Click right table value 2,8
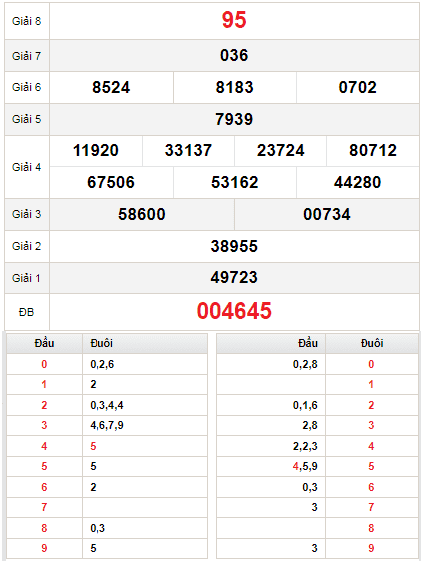 (x=310, y=425)
